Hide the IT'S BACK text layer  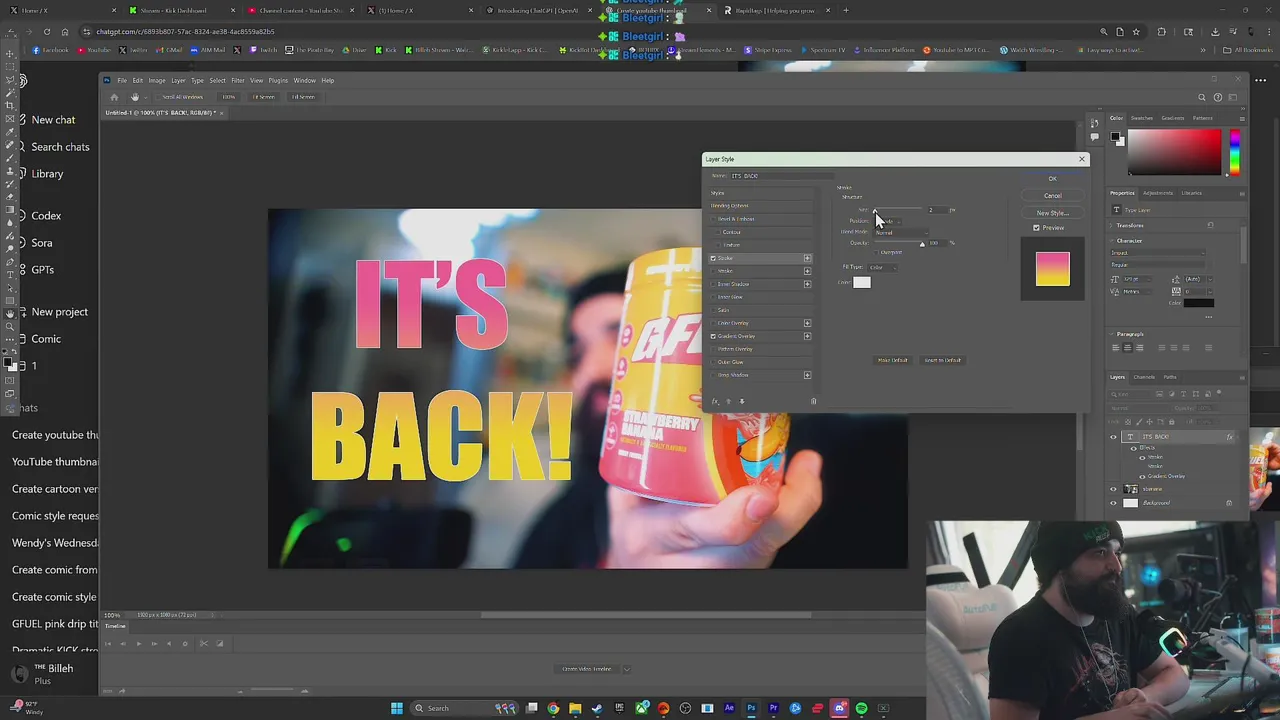[1113, 437]
